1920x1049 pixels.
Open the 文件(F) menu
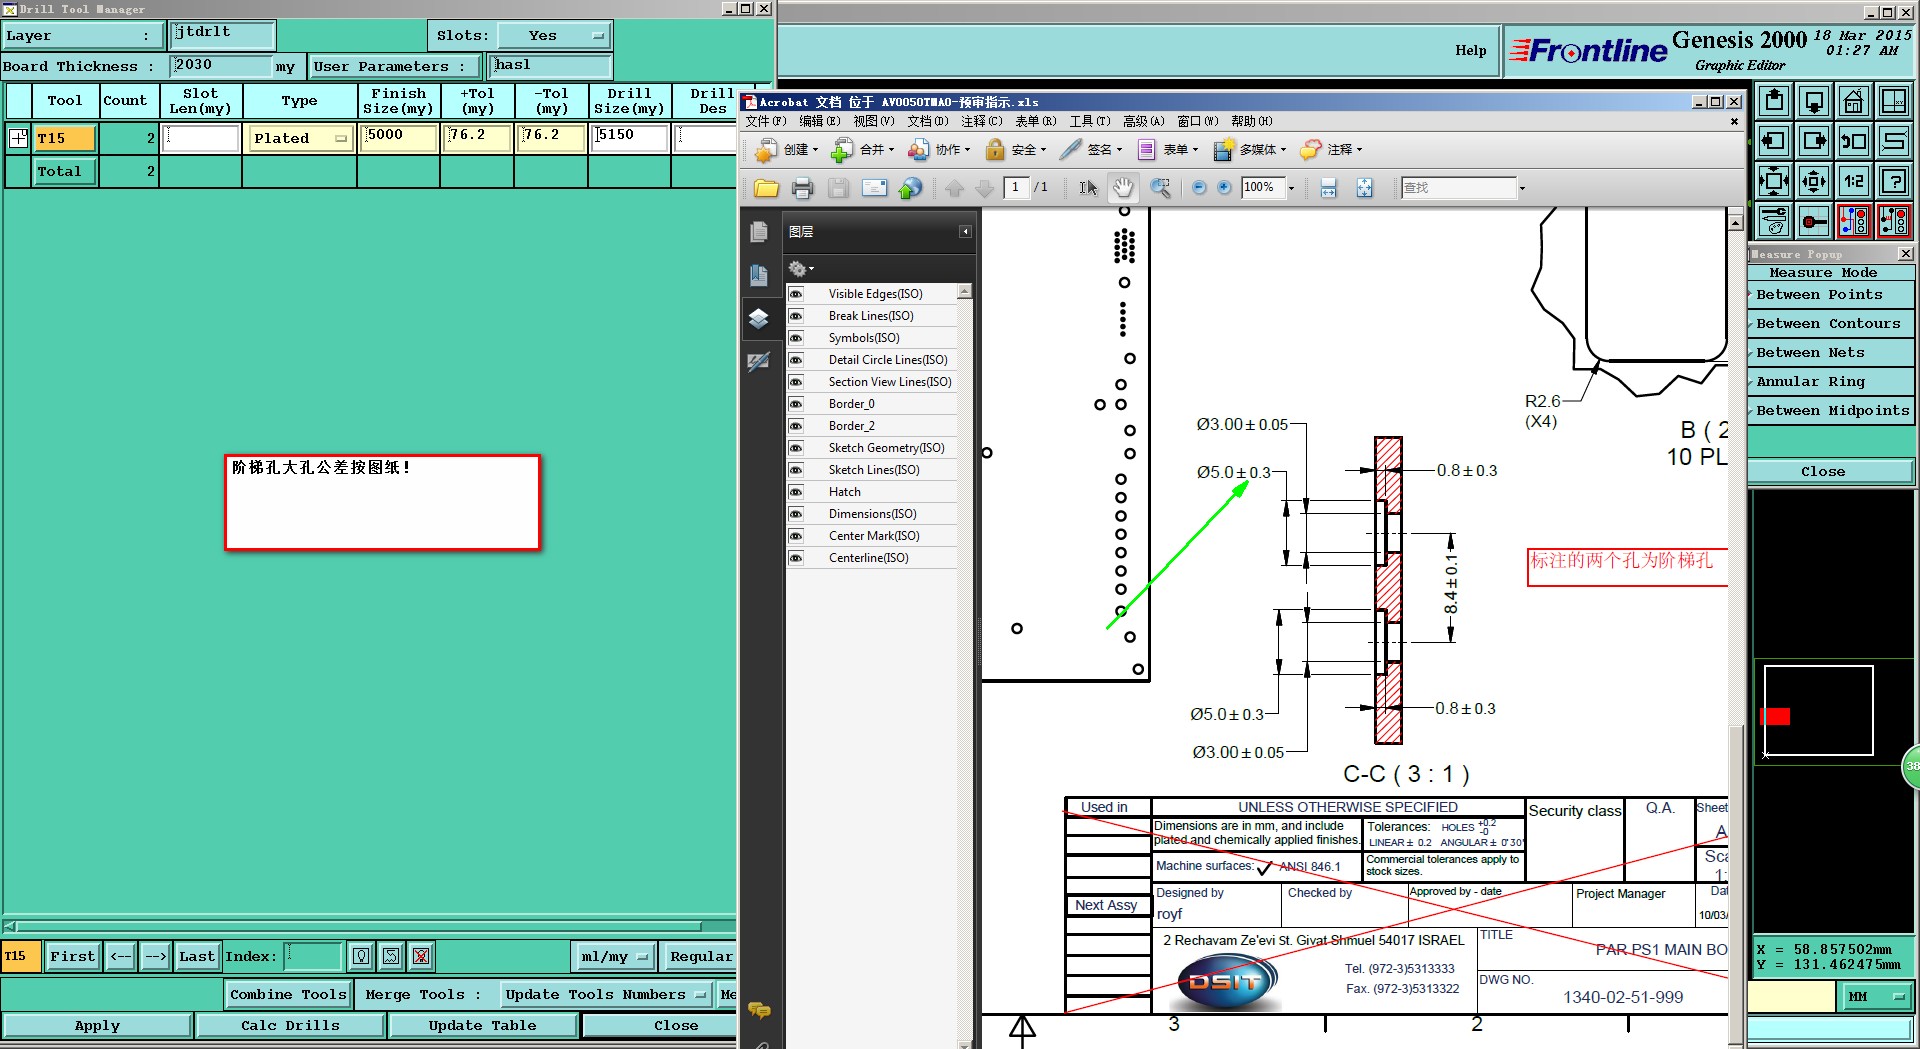(765, 121)
